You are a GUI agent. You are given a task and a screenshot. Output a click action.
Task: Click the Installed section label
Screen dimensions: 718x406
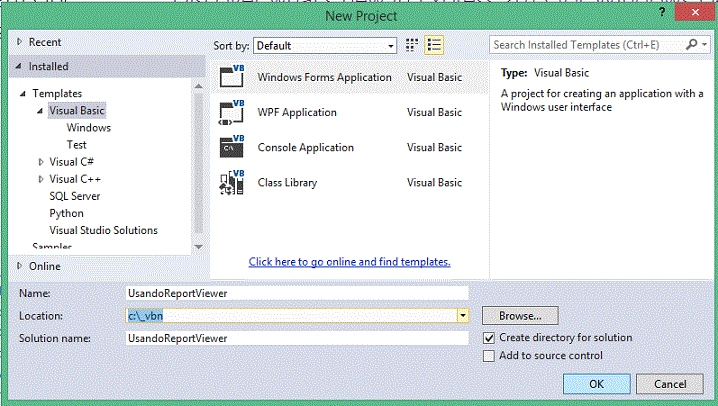(49, 66)
